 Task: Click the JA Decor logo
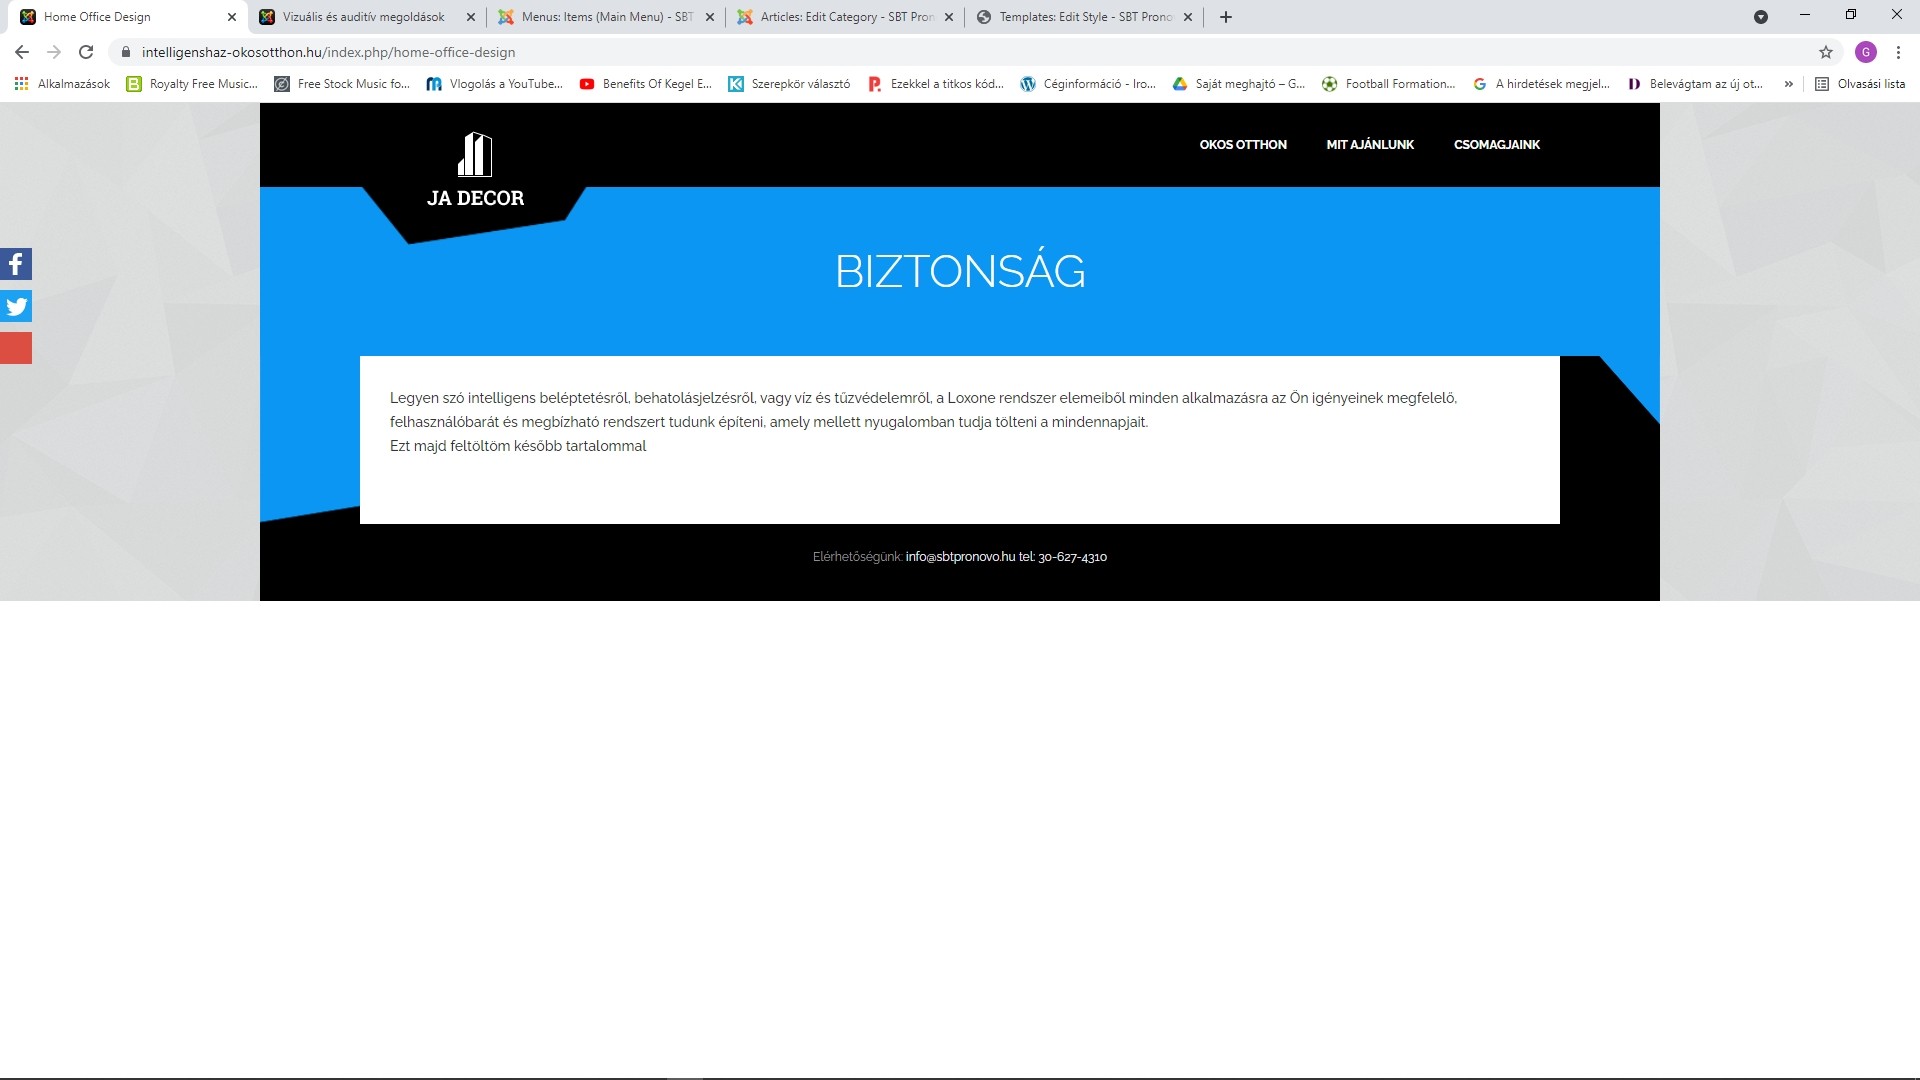point(475,171)
